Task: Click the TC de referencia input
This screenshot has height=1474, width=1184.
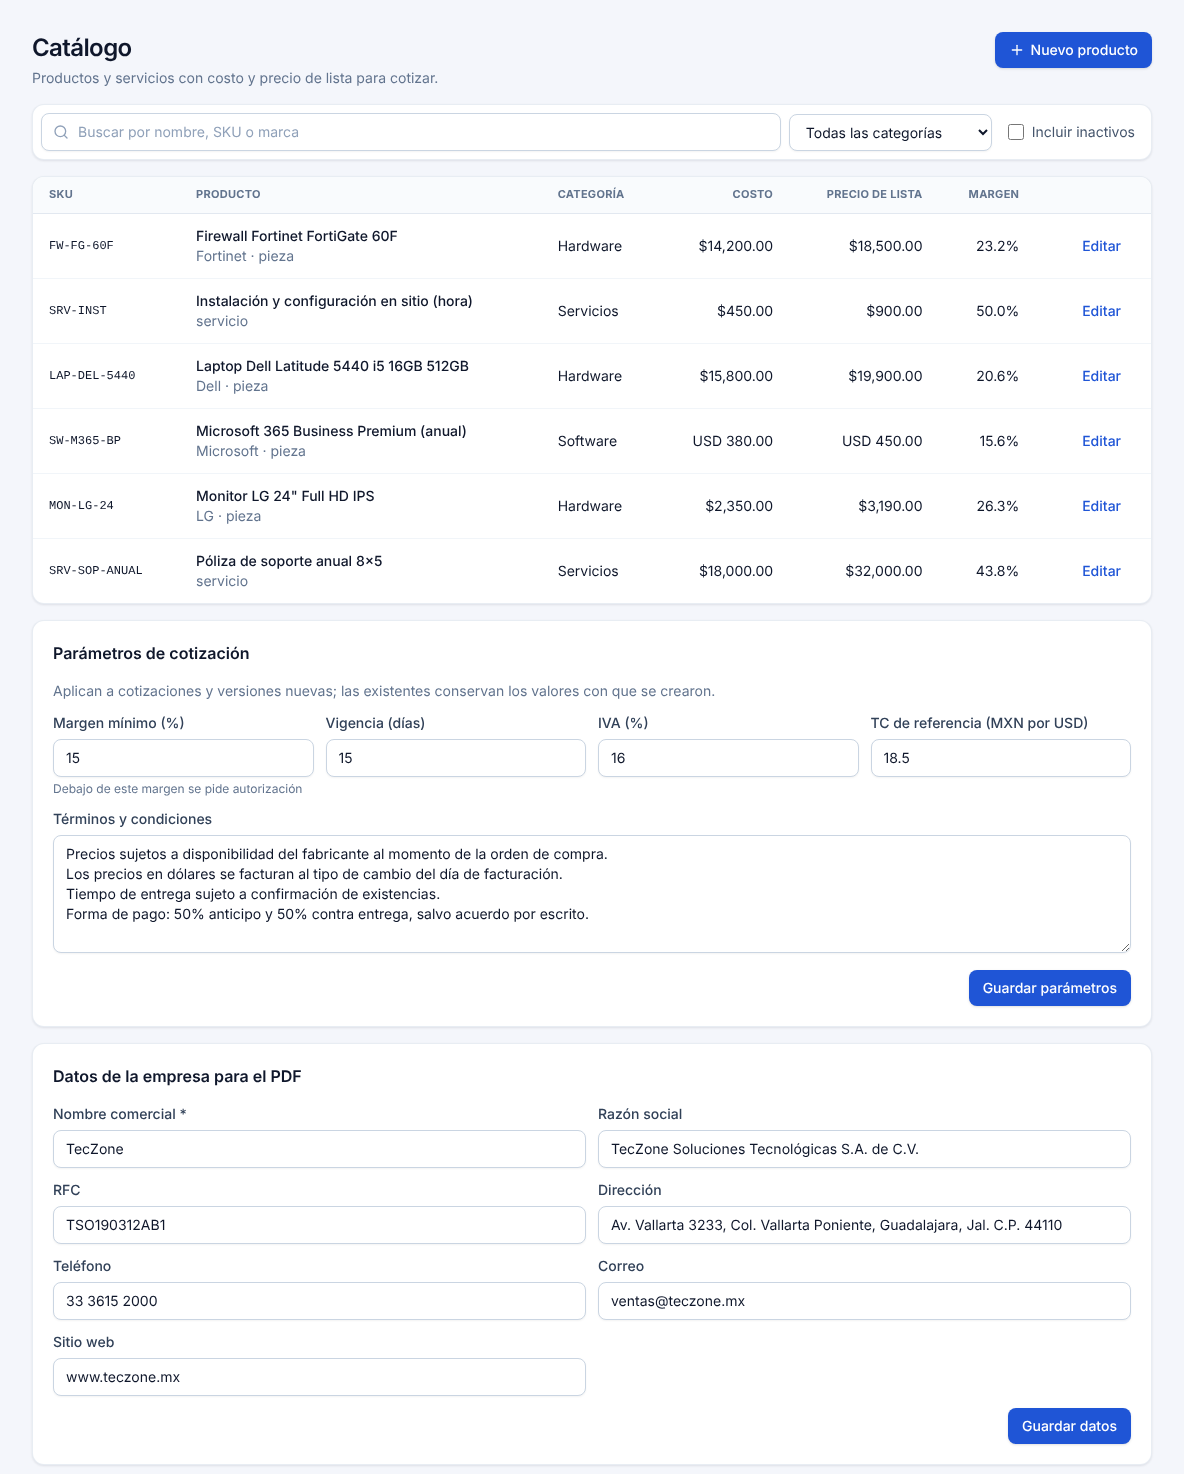Action: (1001, 758)
